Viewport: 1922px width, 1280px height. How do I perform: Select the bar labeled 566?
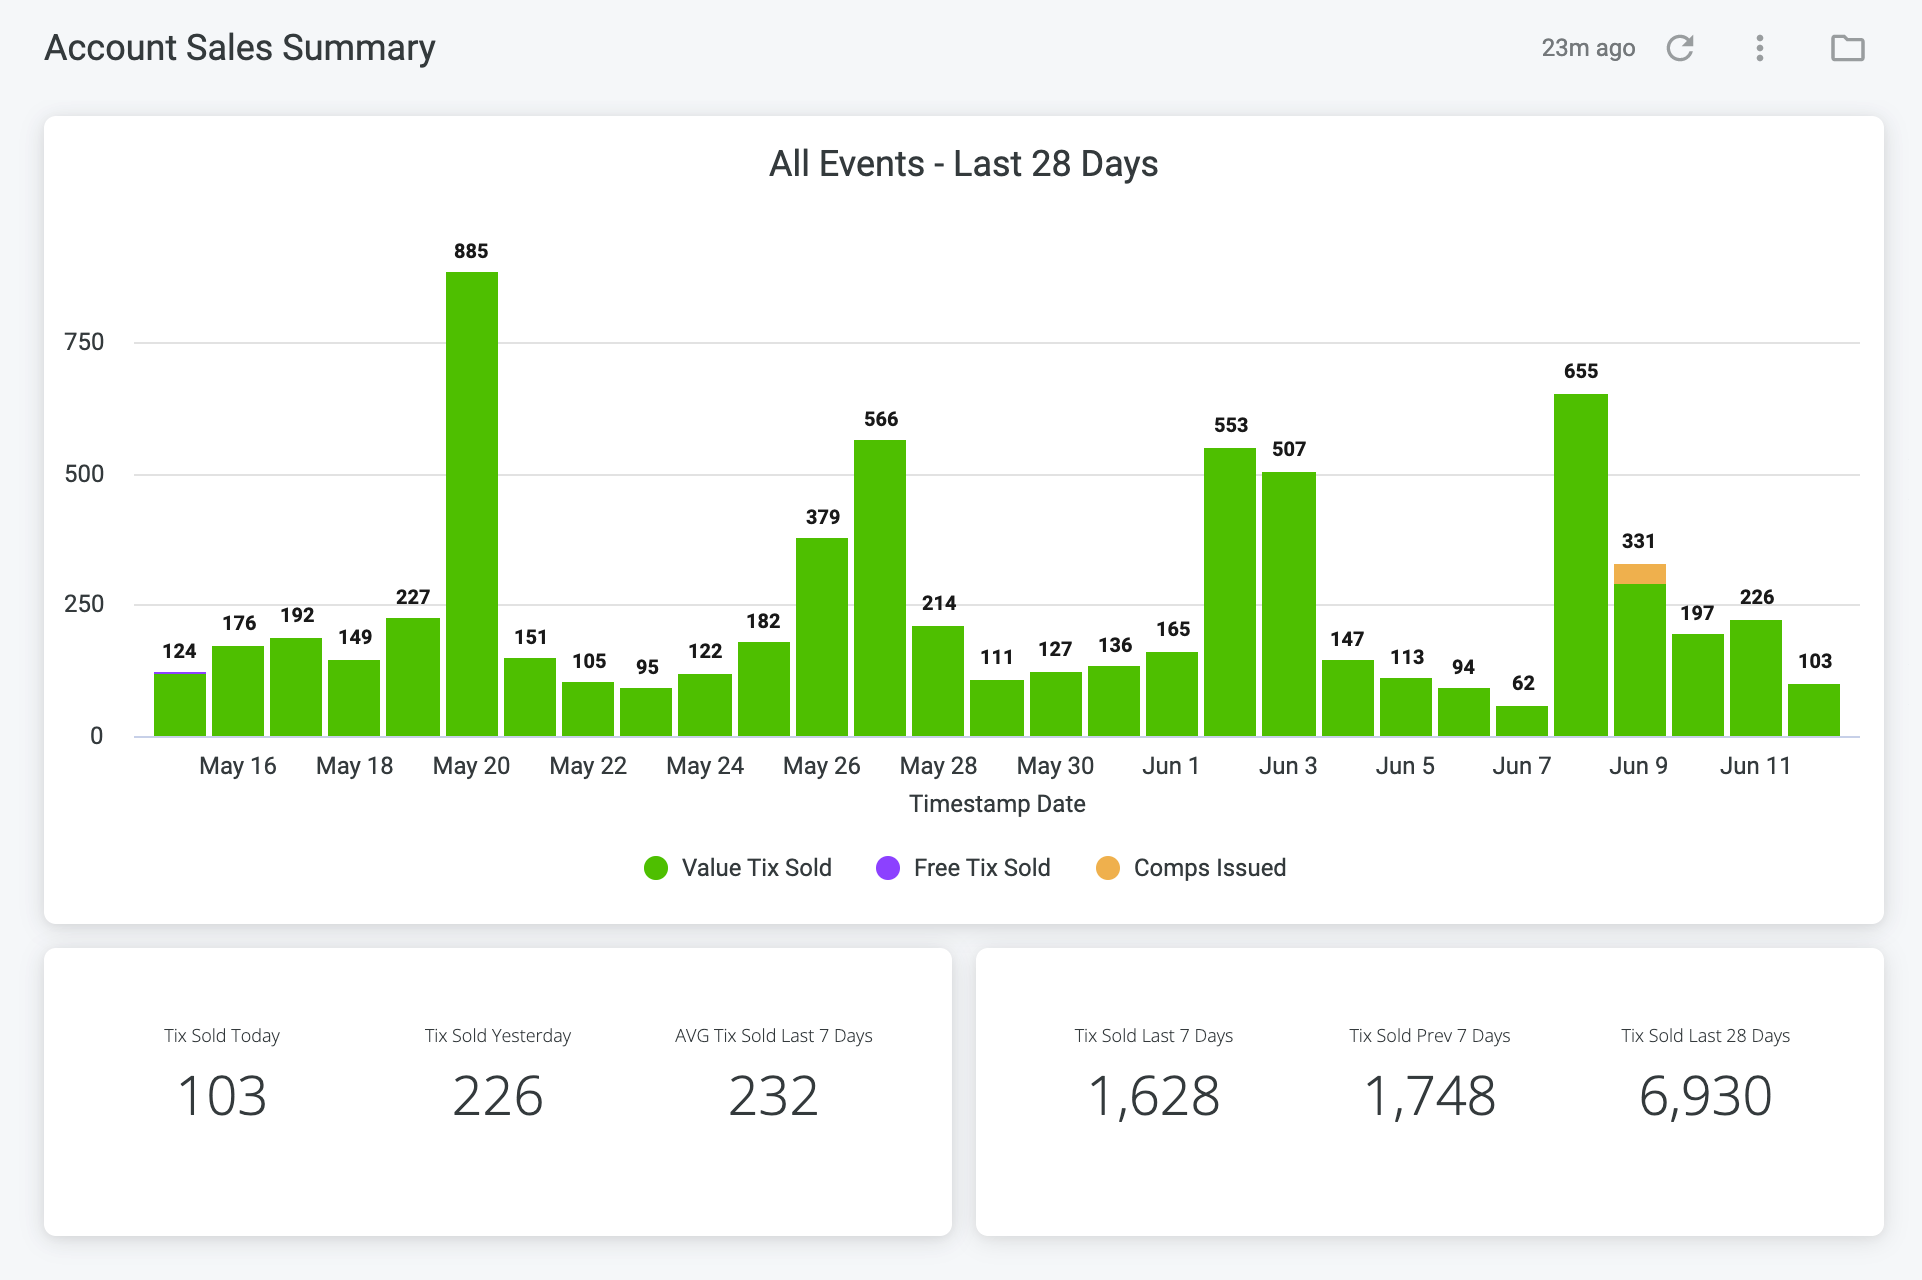point(880,588)
